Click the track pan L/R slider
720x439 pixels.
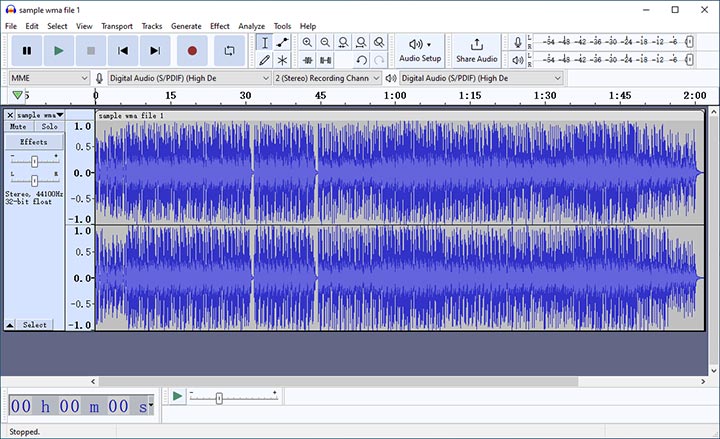[34, 180]
